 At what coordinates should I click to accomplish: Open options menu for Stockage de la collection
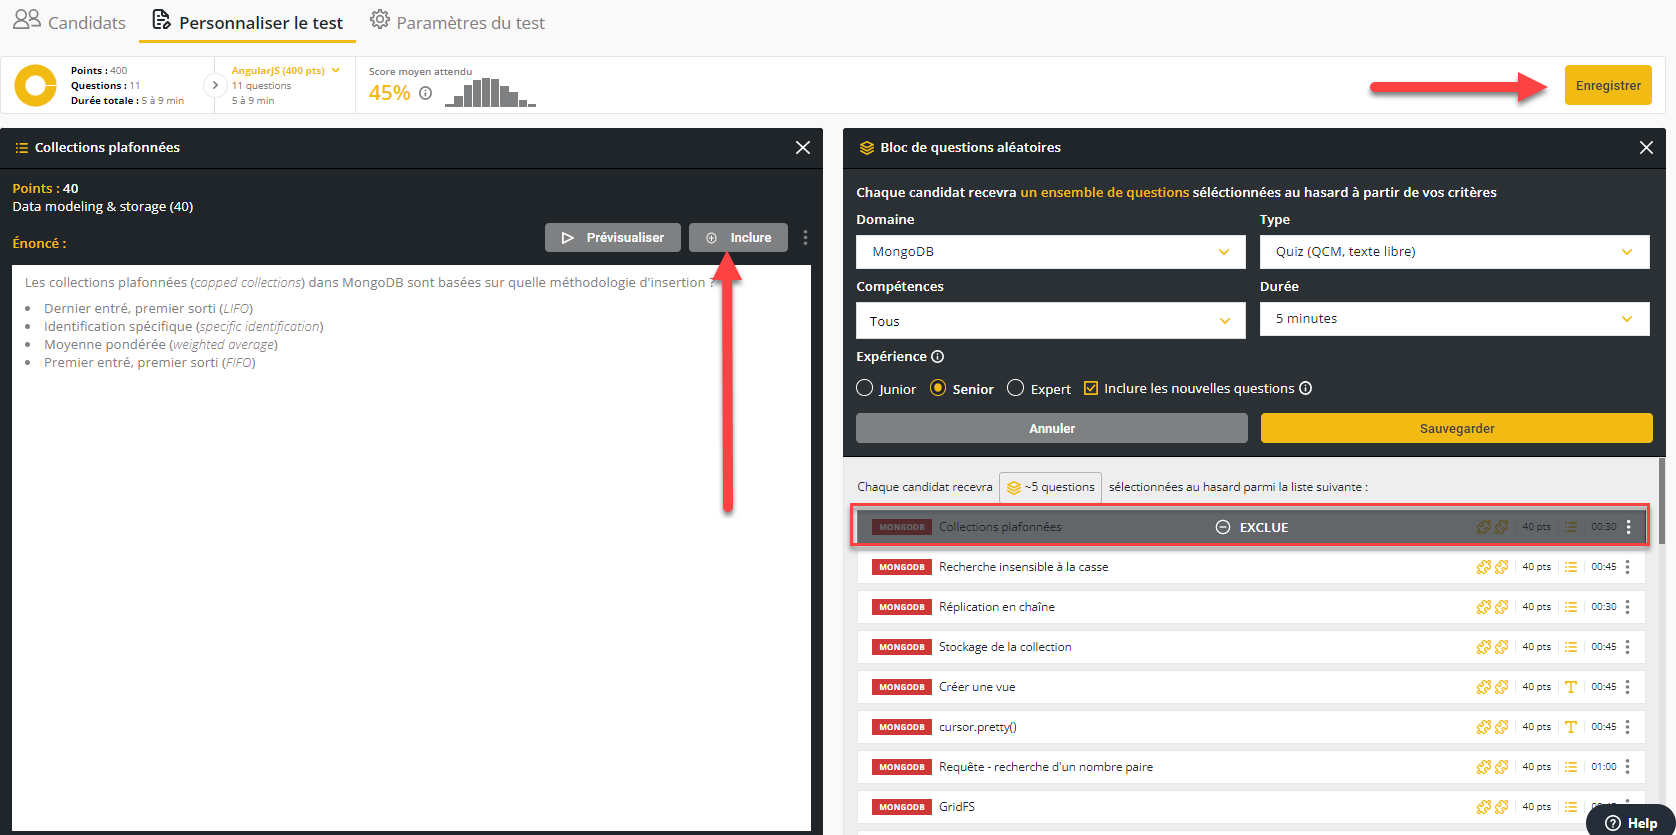[x=1628, y=647]
